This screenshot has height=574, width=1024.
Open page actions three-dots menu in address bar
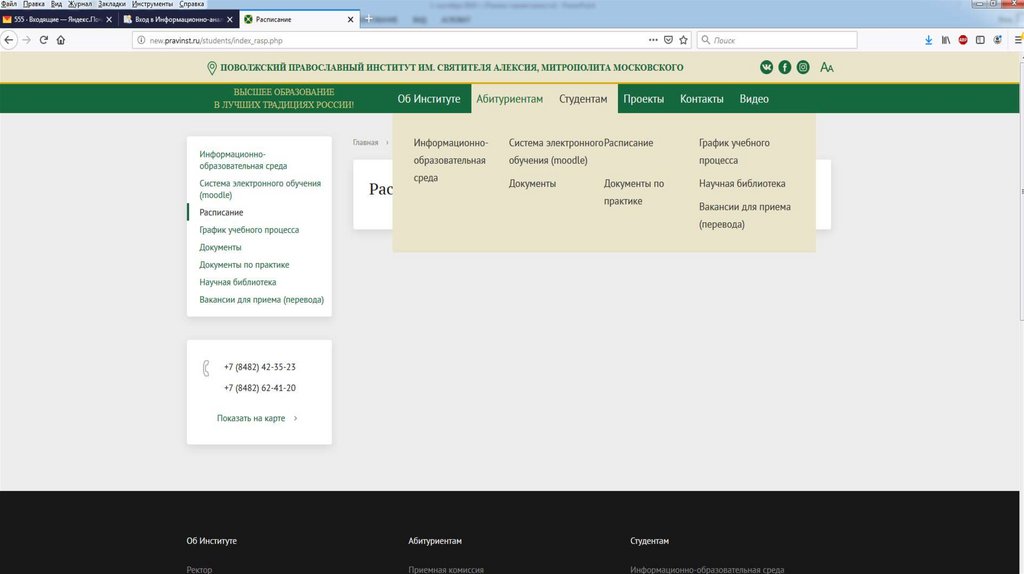tap(652, 40)
